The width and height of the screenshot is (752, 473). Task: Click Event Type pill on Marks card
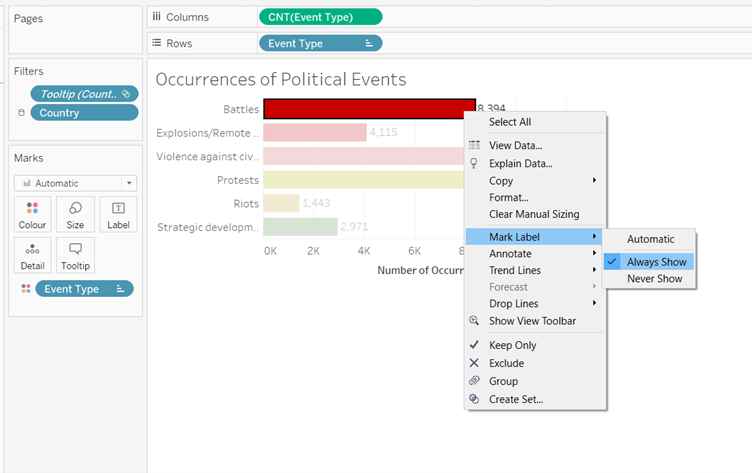tap(84, 289)
